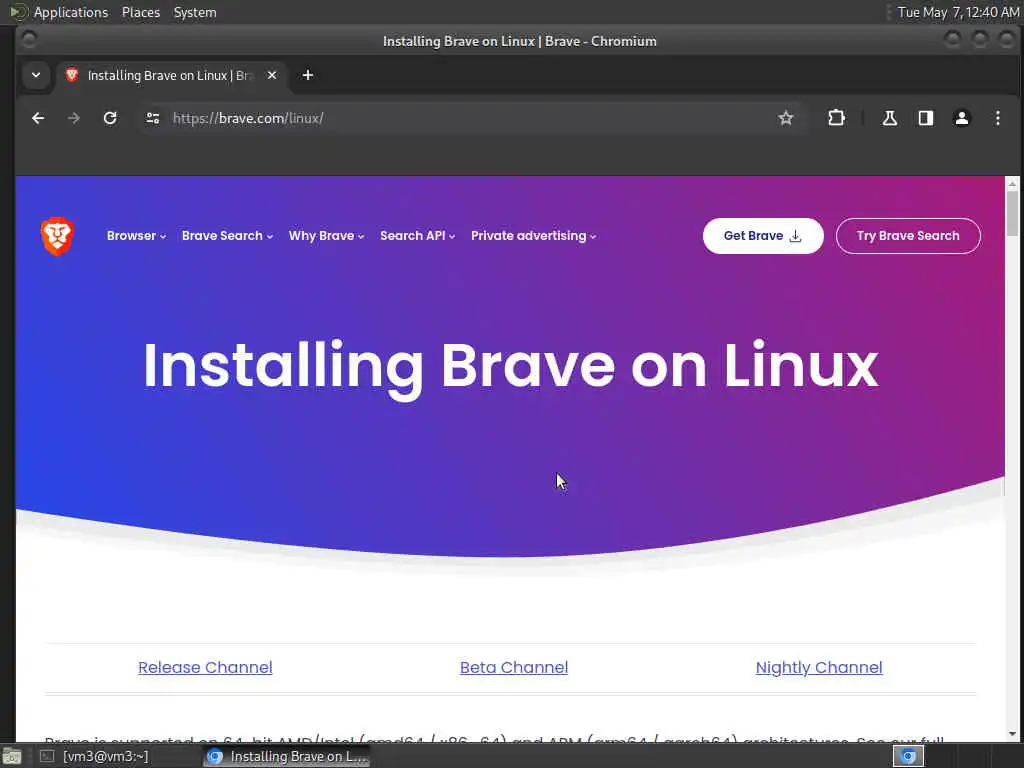Open the System menu
The width and height of the screenshot is (1024, 768).
click(195, 12)
